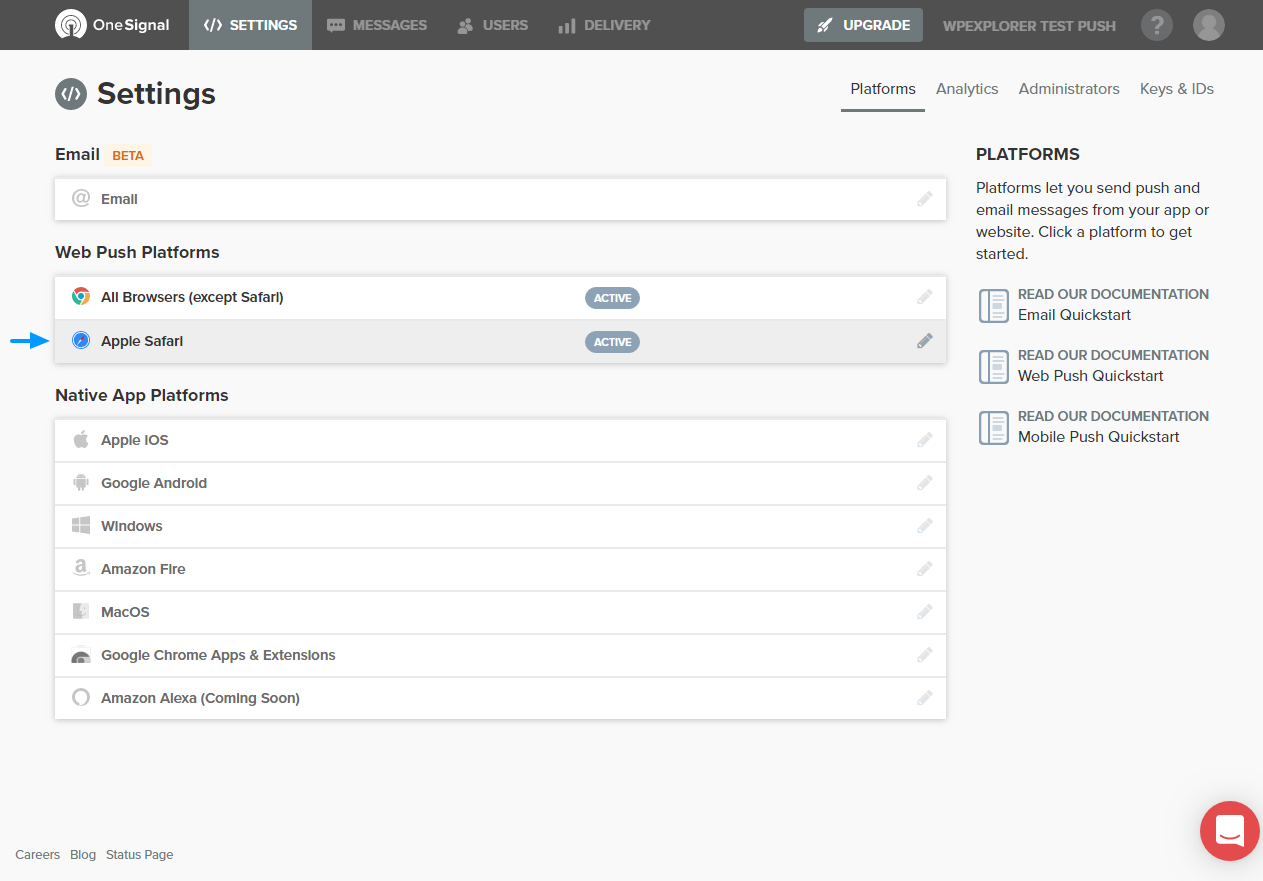Click the pencil edit icon for Apple Safari

925,341
